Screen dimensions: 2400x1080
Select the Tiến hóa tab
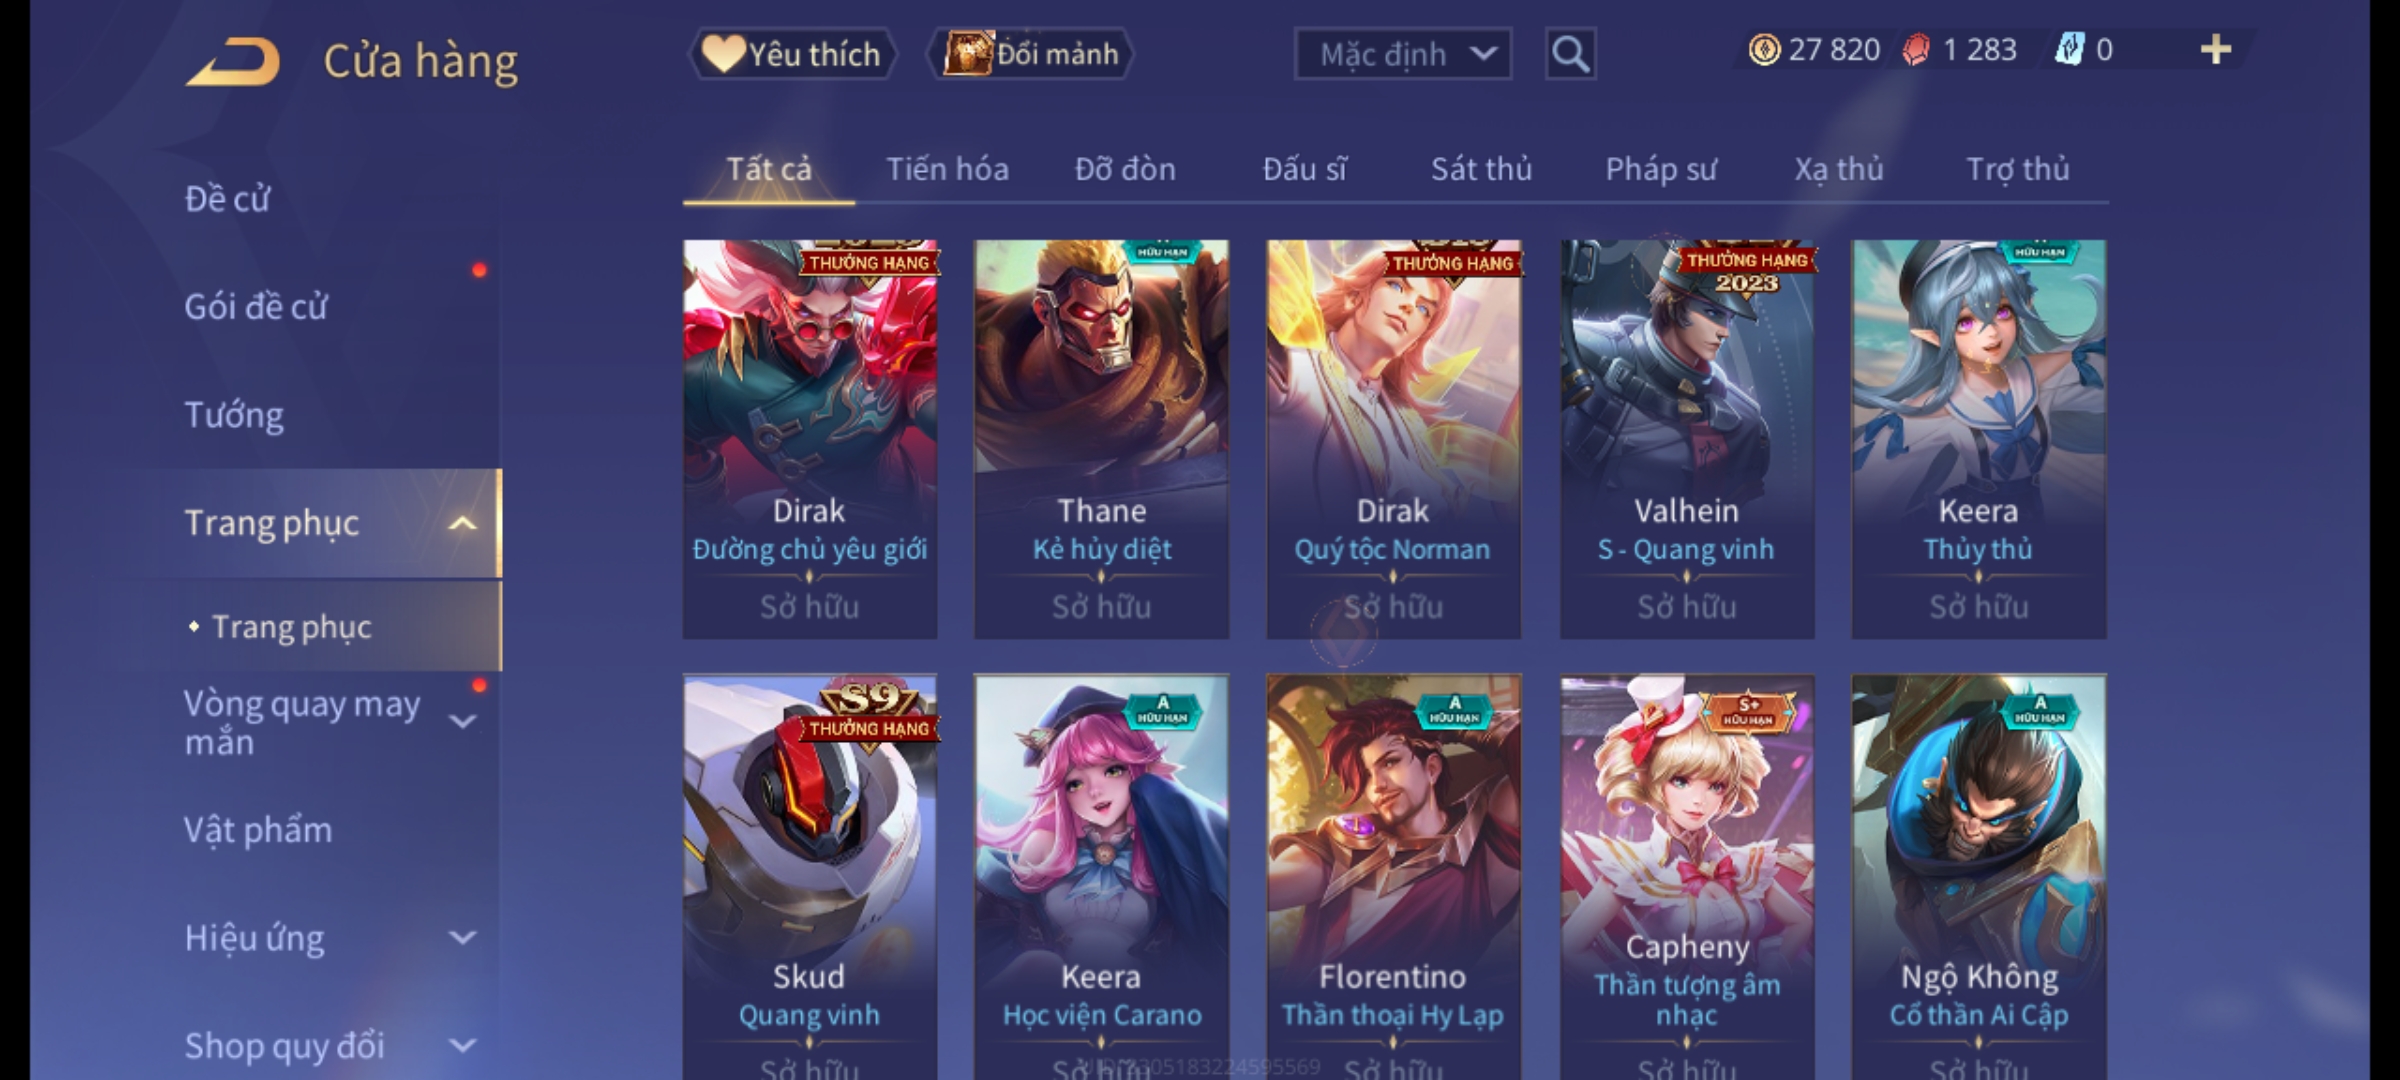click(x=947, y=169)
